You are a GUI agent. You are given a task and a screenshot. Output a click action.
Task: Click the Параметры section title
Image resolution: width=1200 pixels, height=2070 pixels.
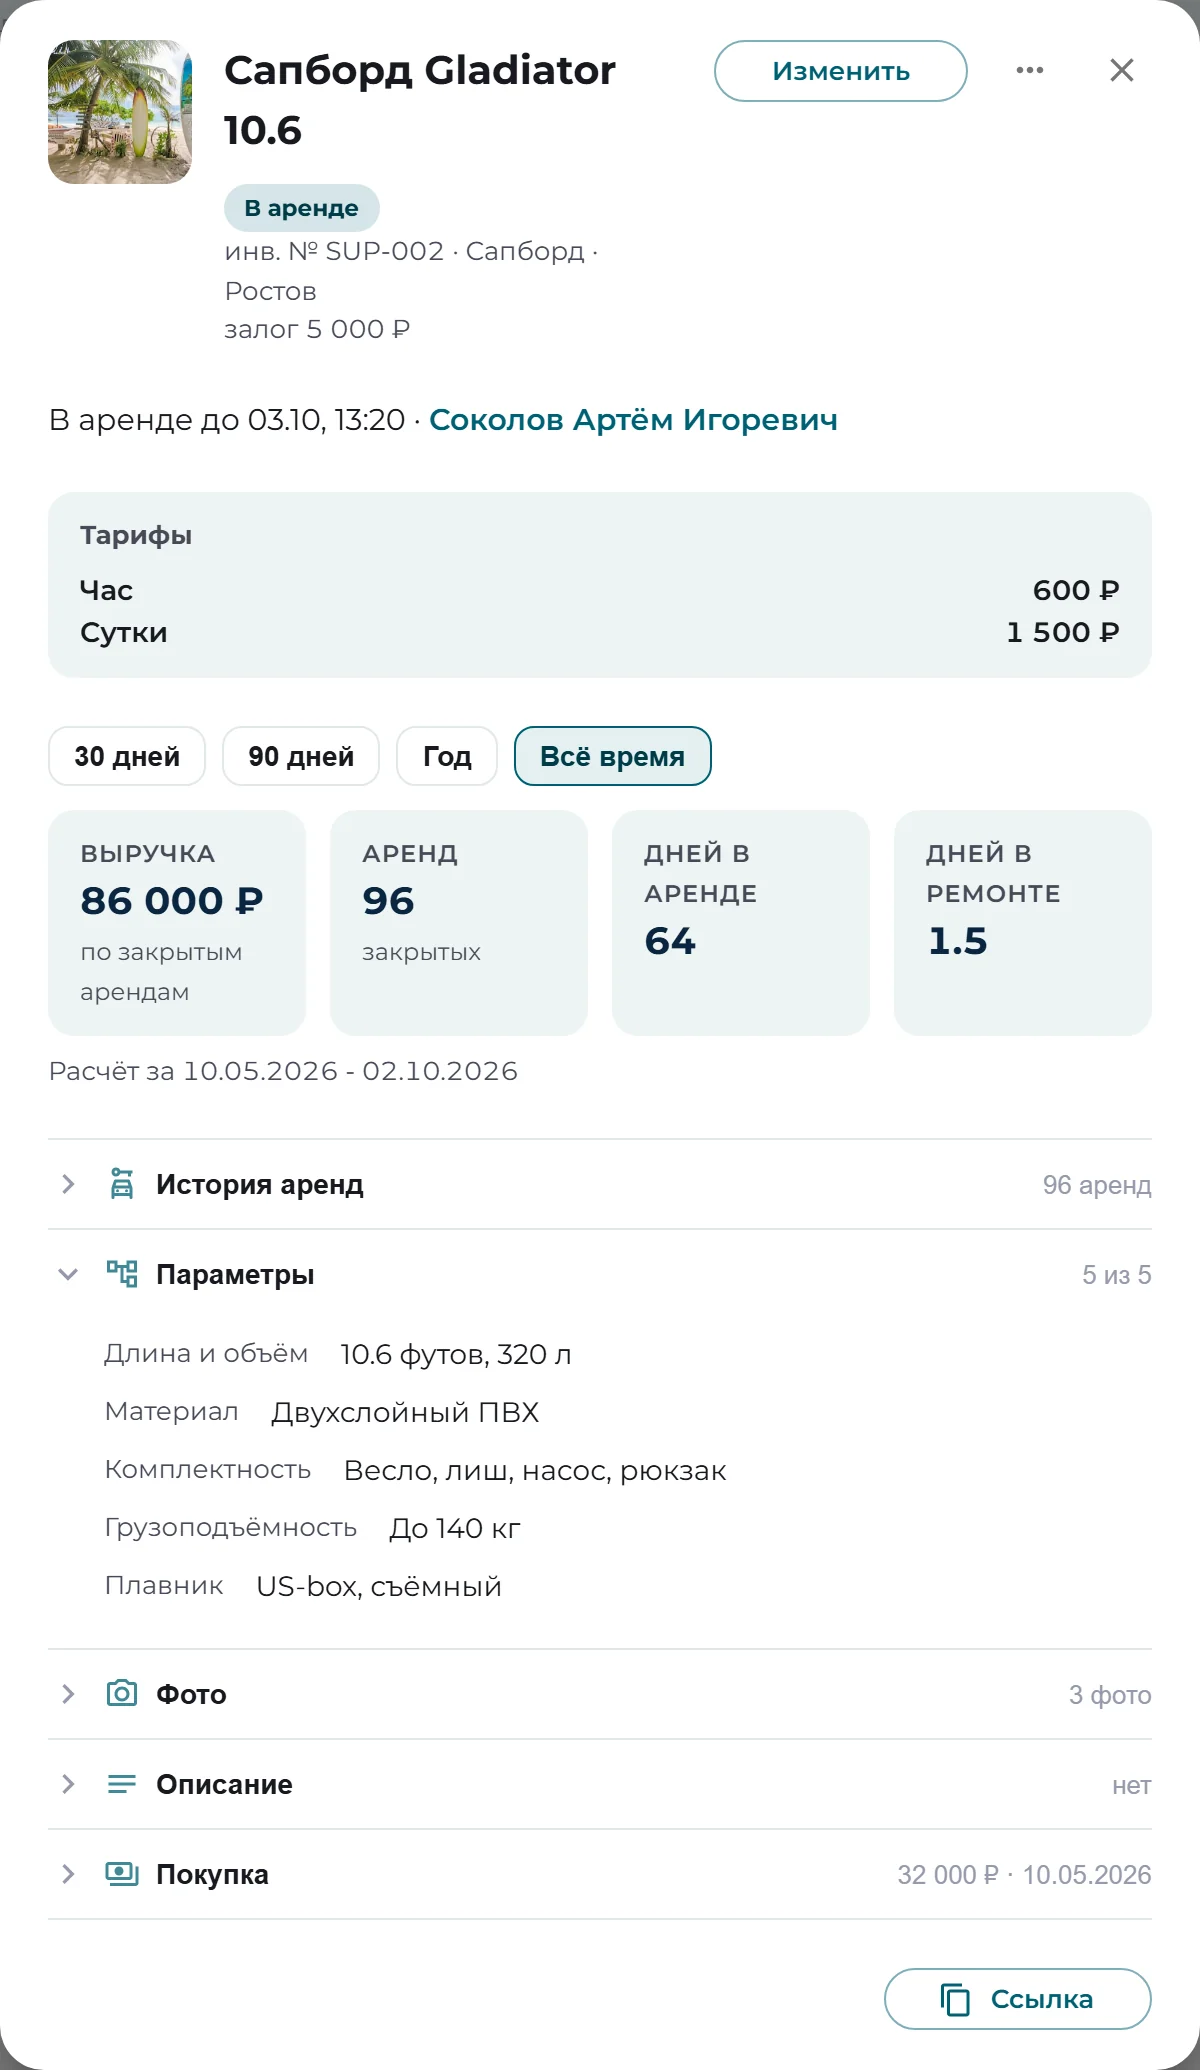(235, 1274)
